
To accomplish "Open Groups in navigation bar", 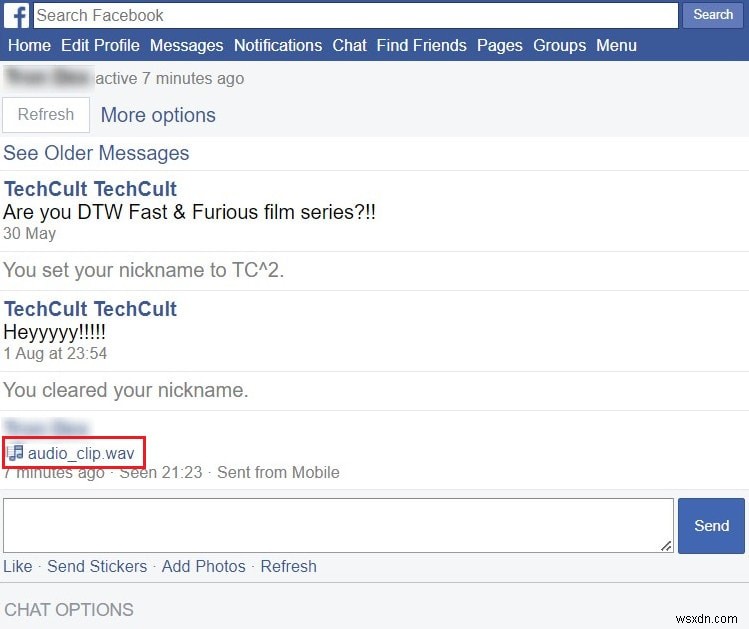I will (x=559, y=45).
